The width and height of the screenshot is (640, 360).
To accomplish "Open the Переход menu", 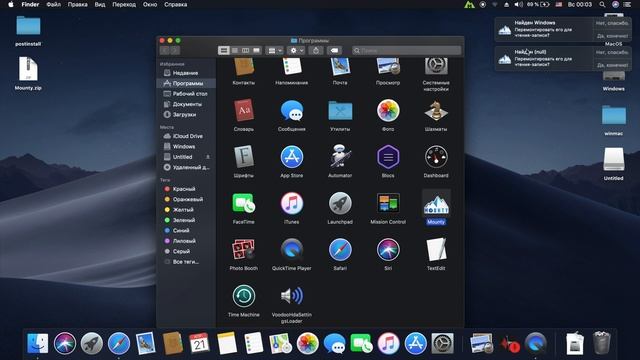I will coord(124,4).
